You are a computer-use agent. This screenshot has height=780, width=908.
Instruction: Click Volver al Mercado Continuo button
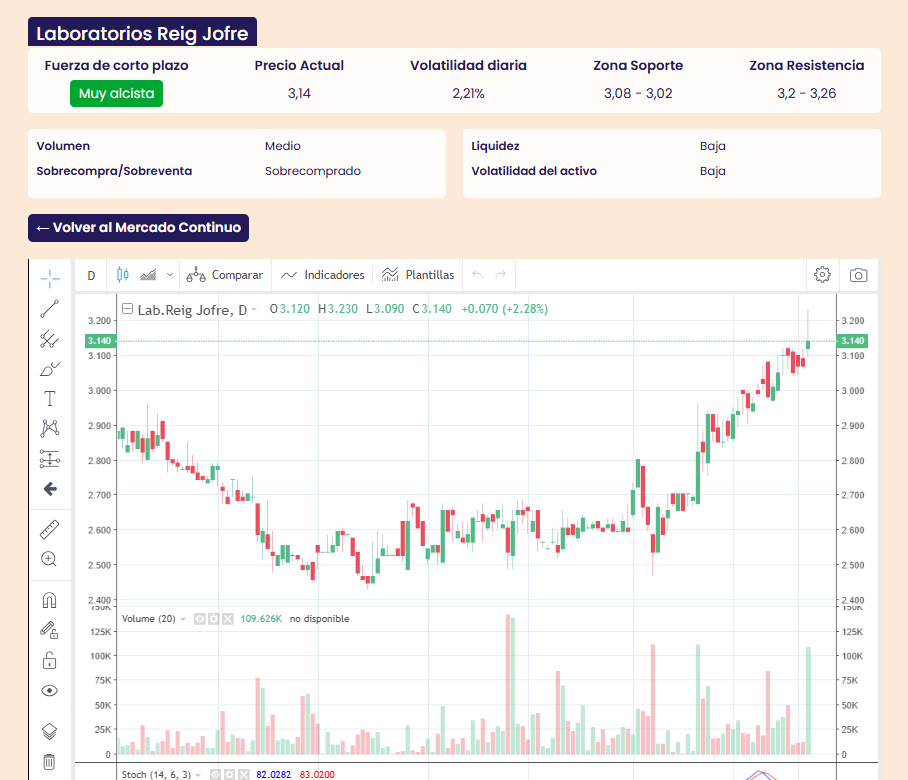click(138, 228)
